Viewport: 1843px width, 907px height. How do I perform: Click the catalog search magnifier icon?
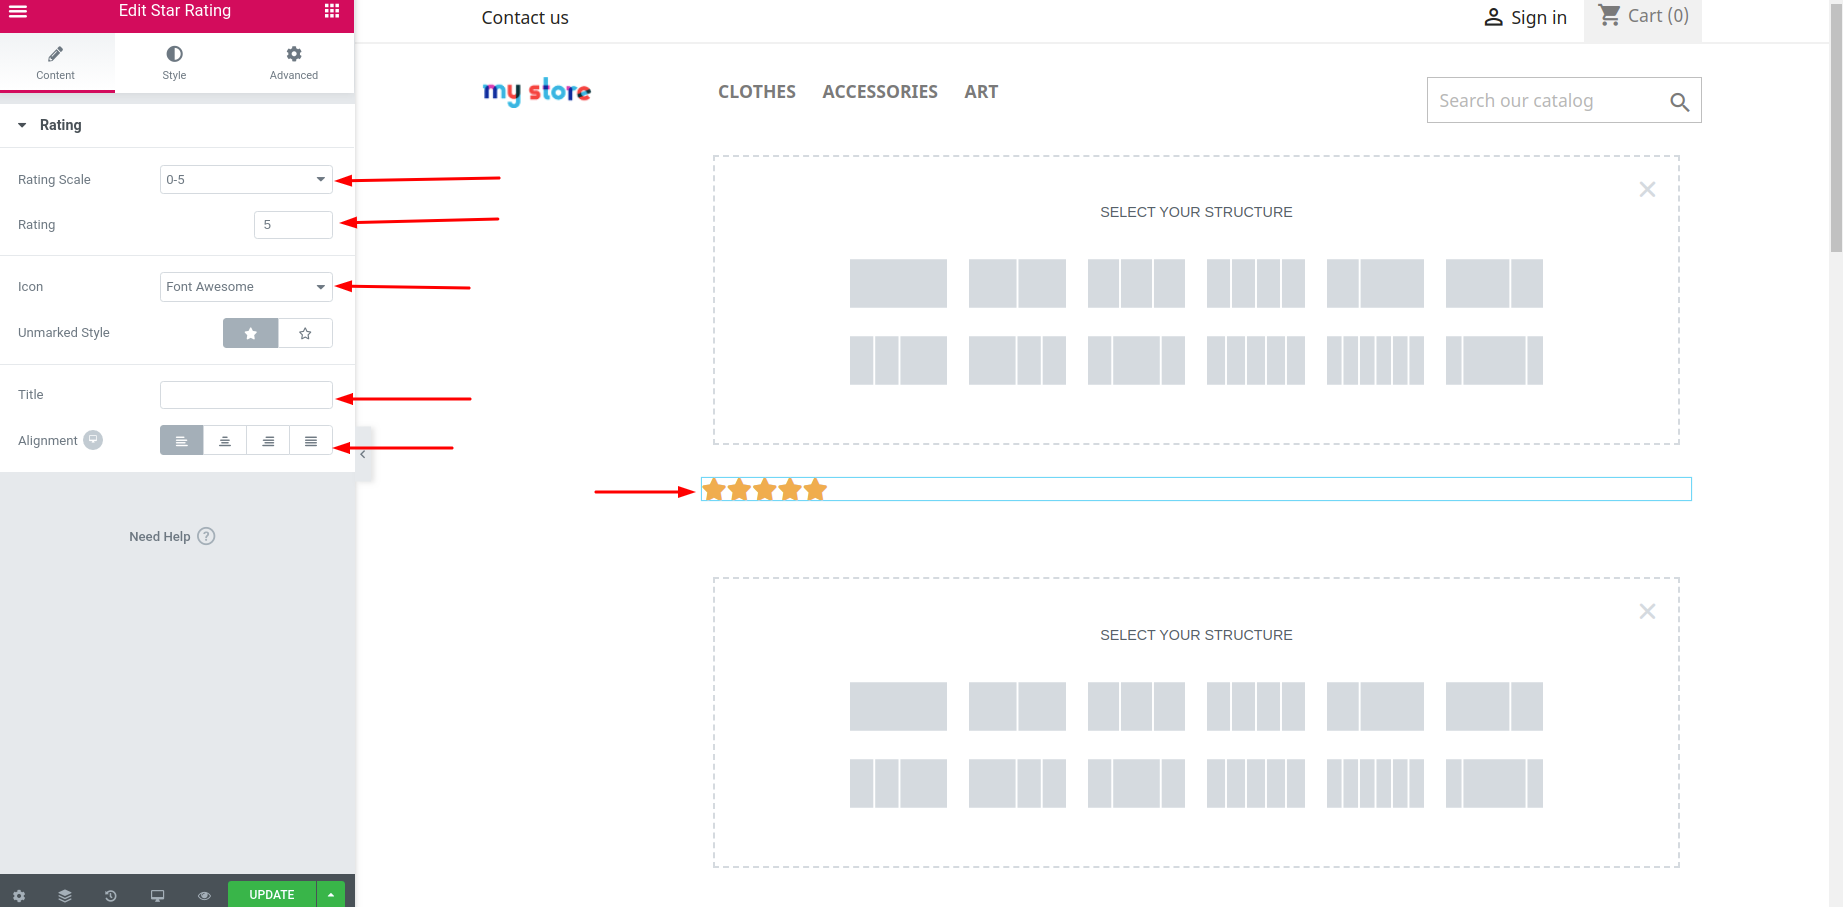pyautogui.click(x=1679, y=102)
